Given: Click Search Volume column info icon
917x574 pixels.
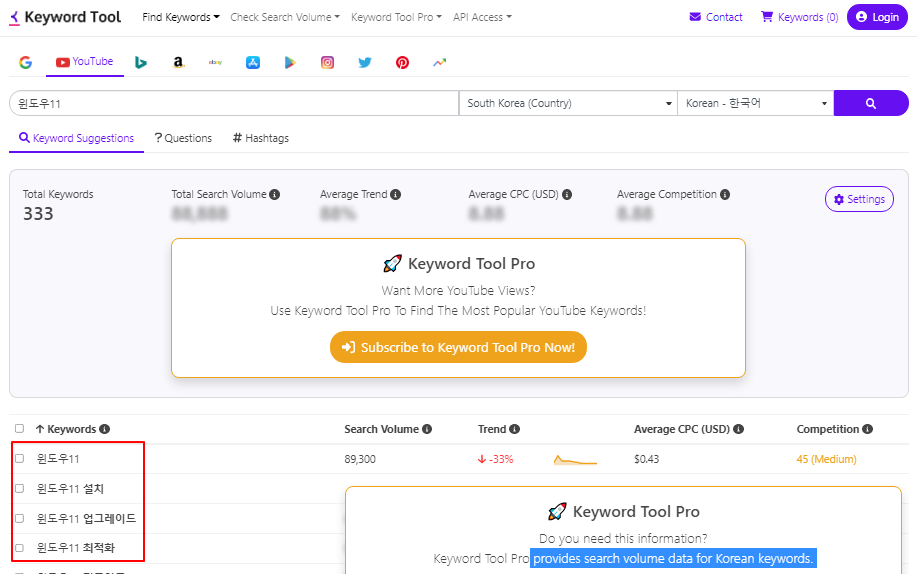Looking at the screenshot, I should (x=427, y=429).
